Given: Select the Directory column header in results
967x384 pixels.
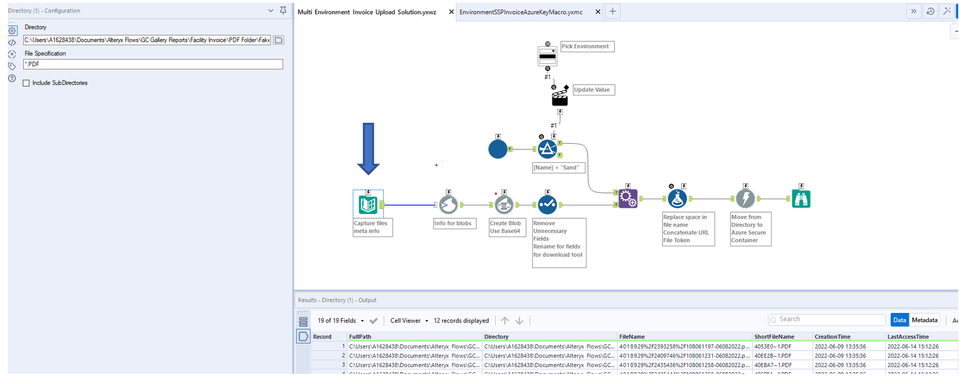Looking at the screenshot, I should [550, 337].
